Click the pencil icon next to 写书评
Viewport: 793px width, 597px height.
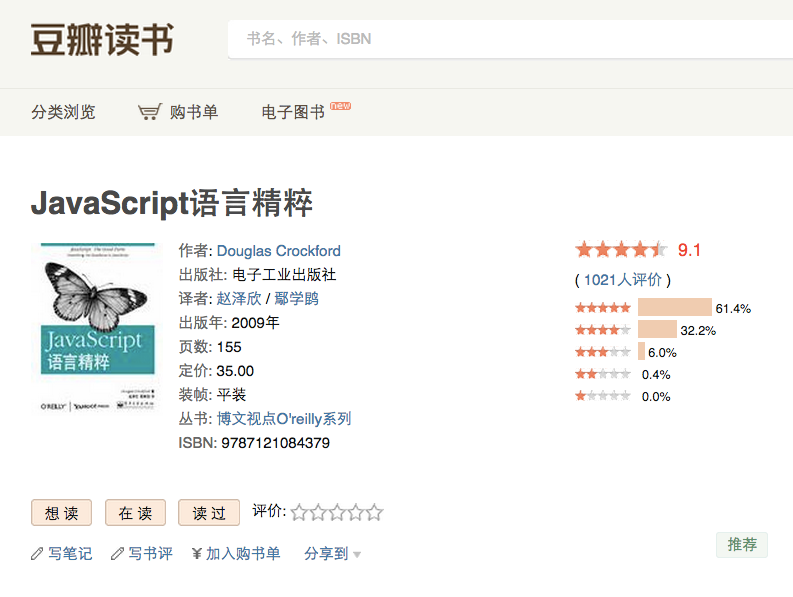(x=117, y=553)
